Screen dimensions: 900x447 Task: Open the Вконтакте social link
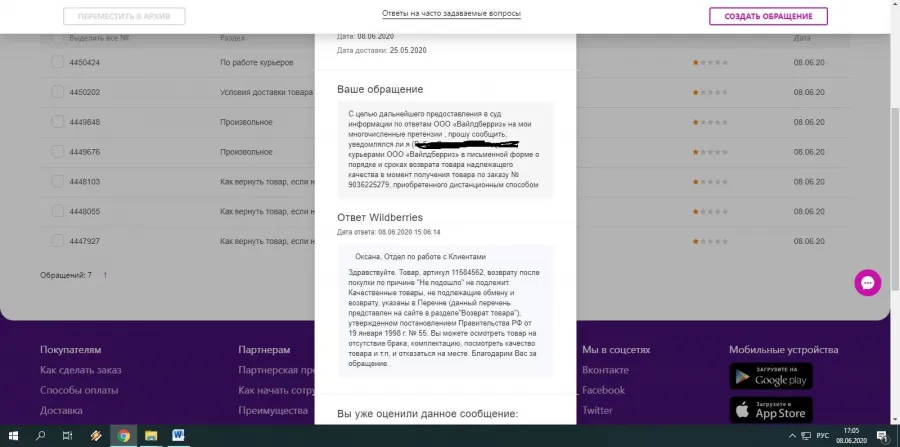[x=605, y=370]
